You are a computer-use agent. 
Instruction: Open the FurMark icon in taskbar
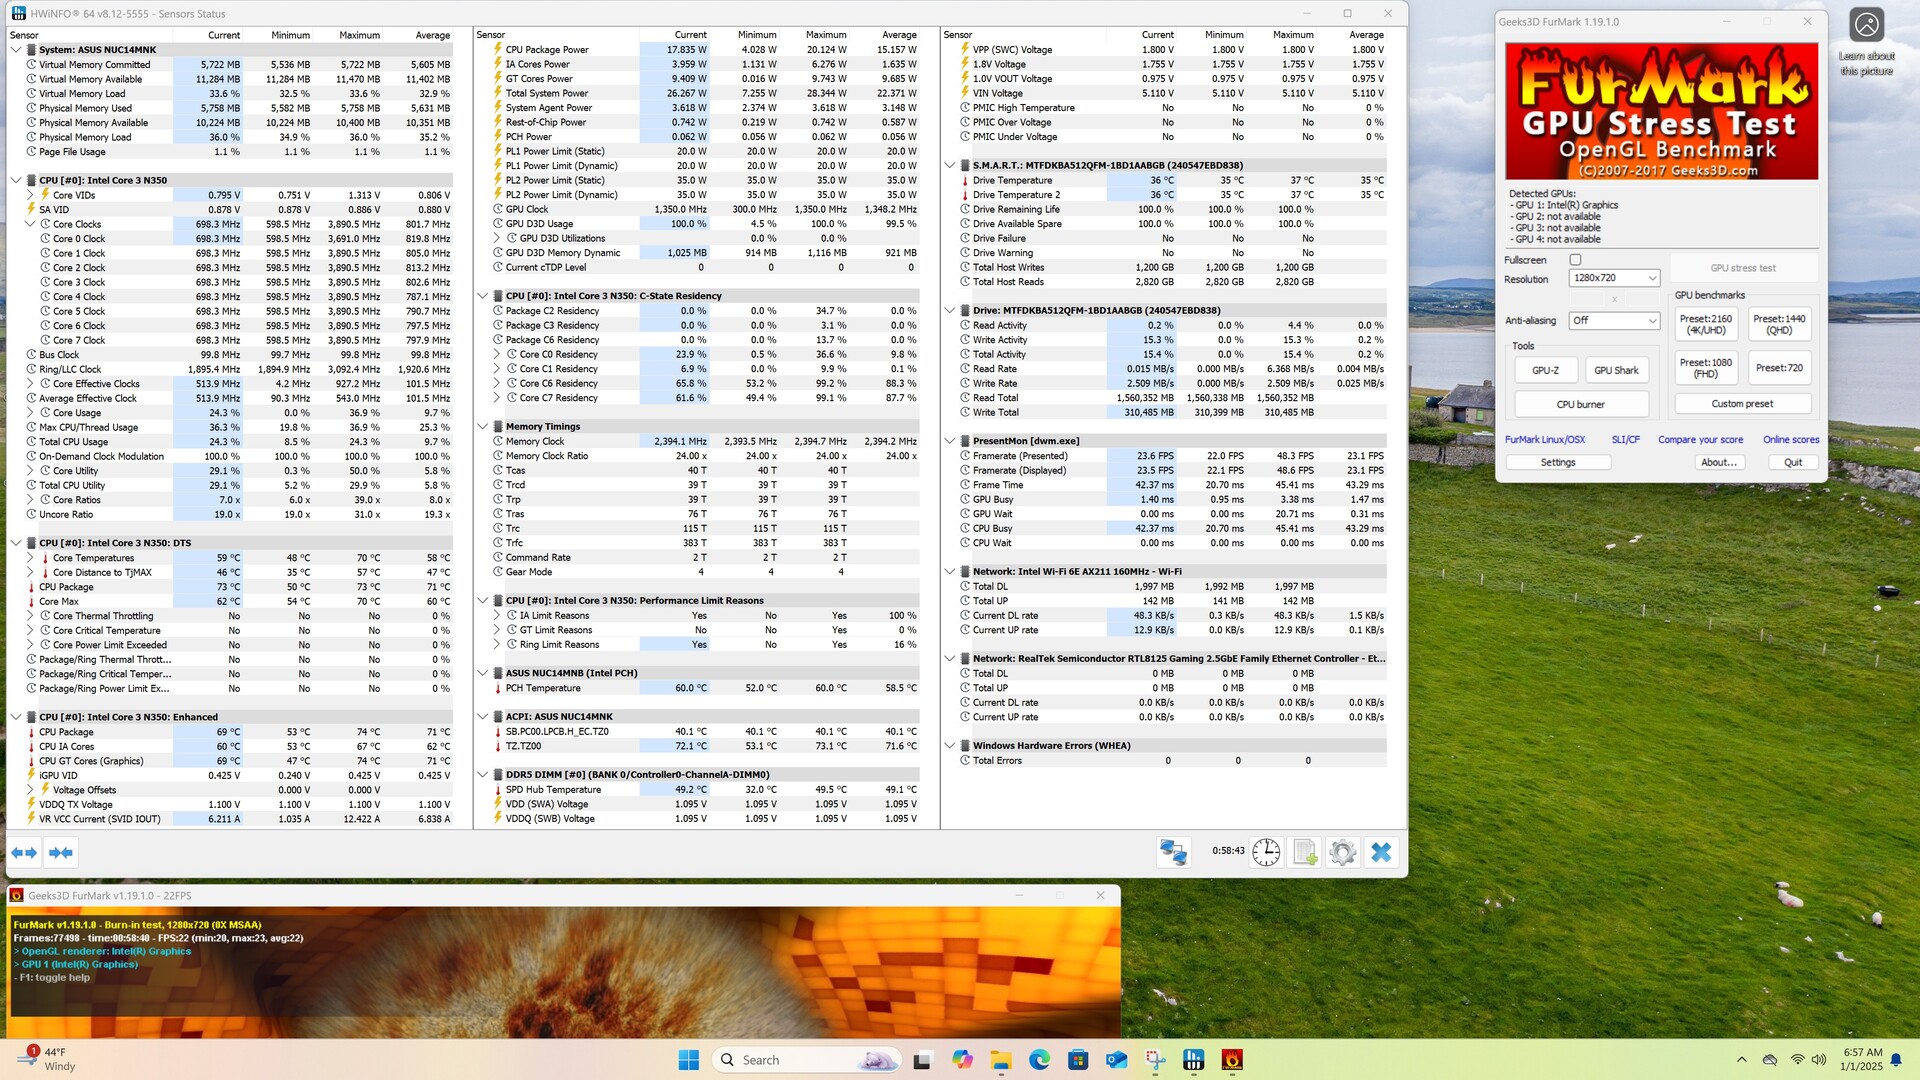(x=1232, y=1060)
